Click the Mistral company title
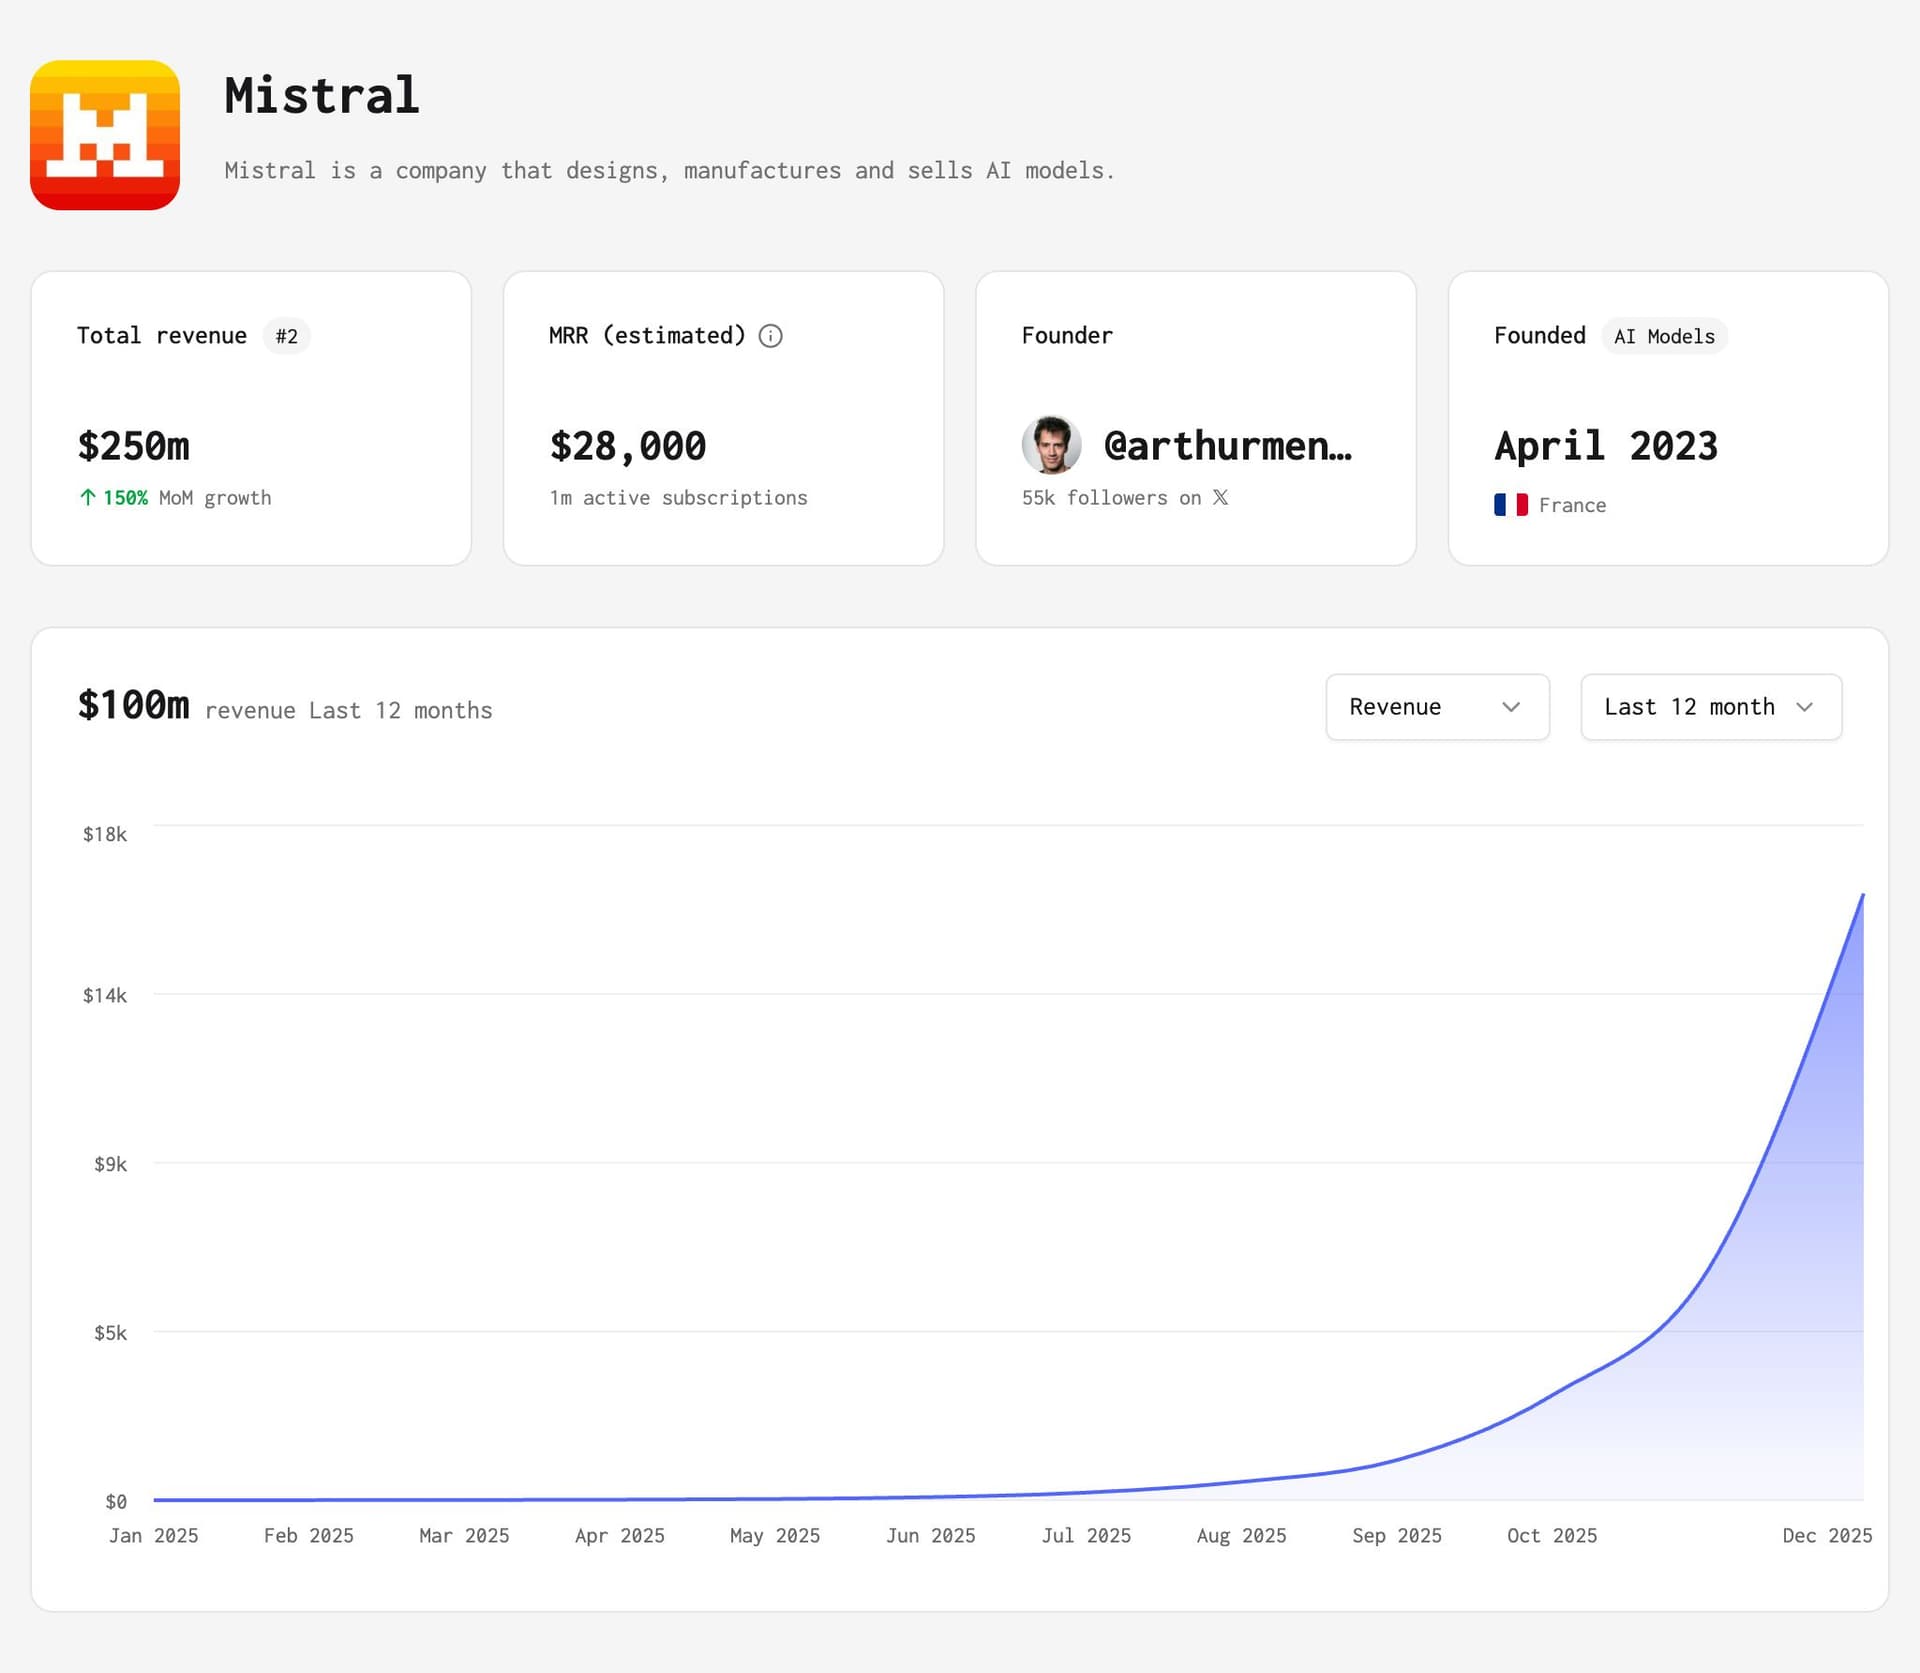The image size is (1920, 1673). pos(321,96)
